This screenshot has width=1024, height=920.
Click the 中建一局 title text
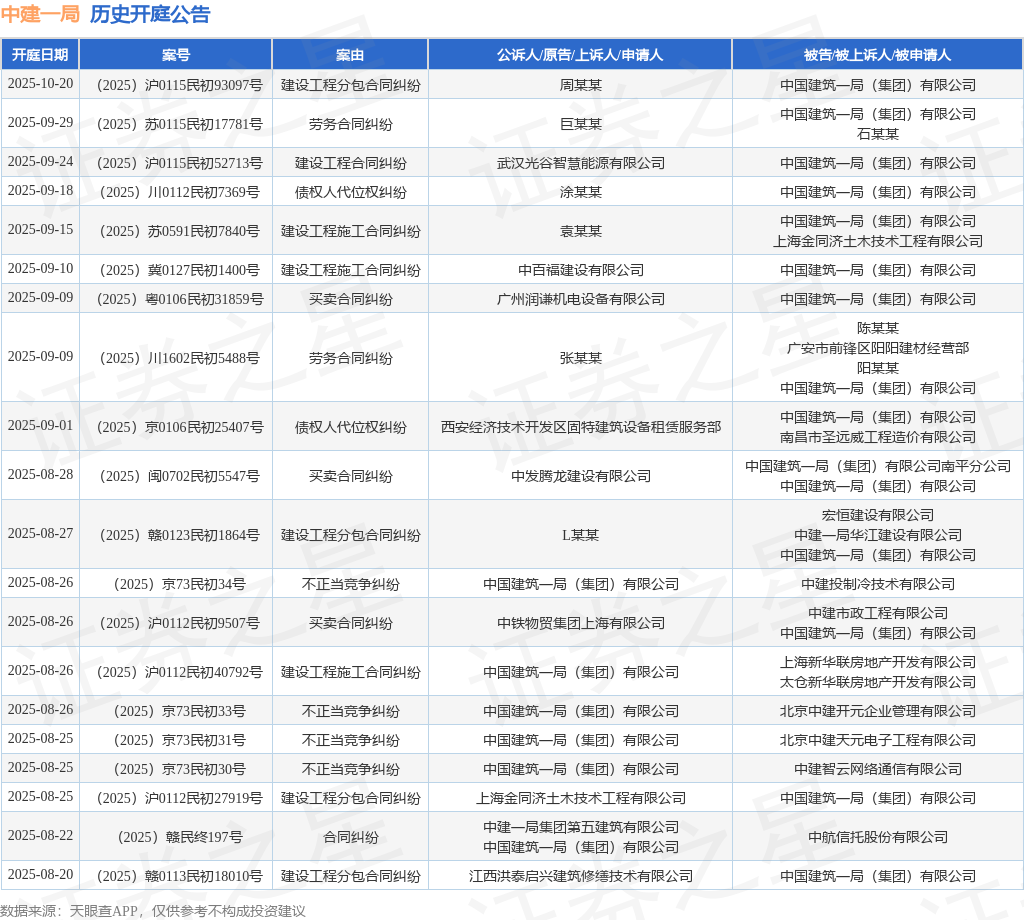[x=40, y=14]
